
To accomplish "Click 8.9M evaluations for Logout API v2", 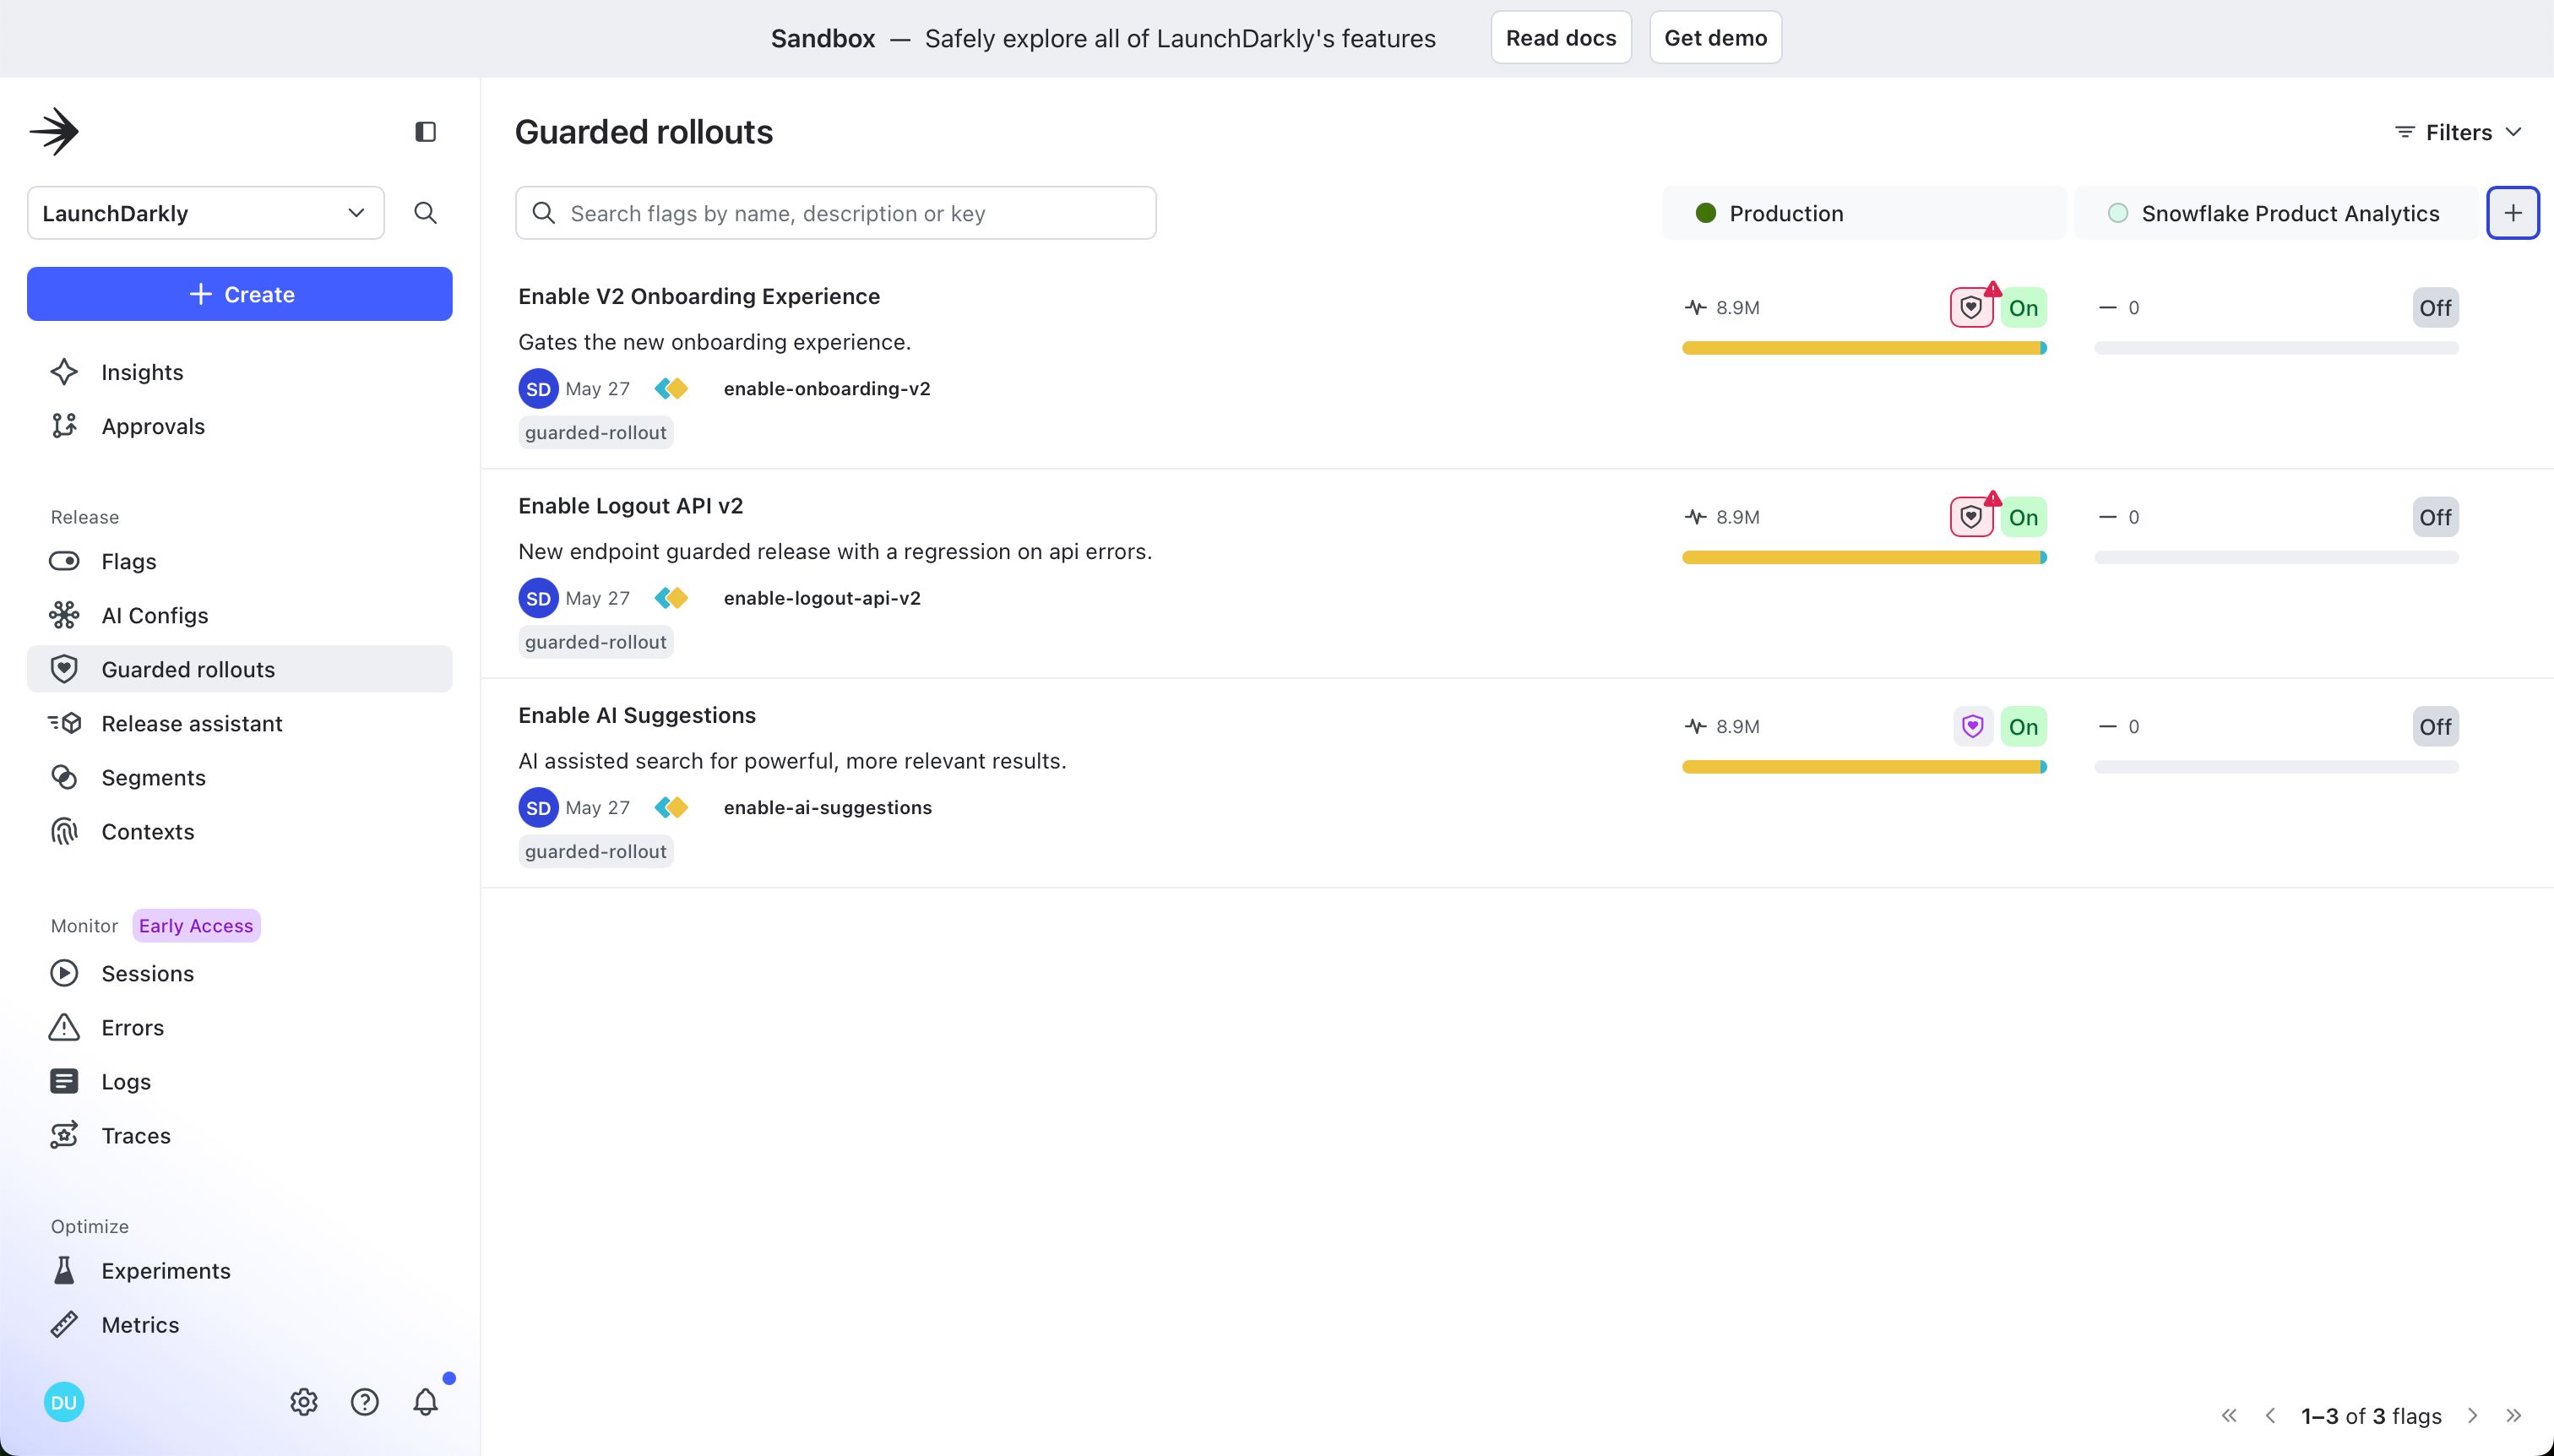I will [1723, 517].
